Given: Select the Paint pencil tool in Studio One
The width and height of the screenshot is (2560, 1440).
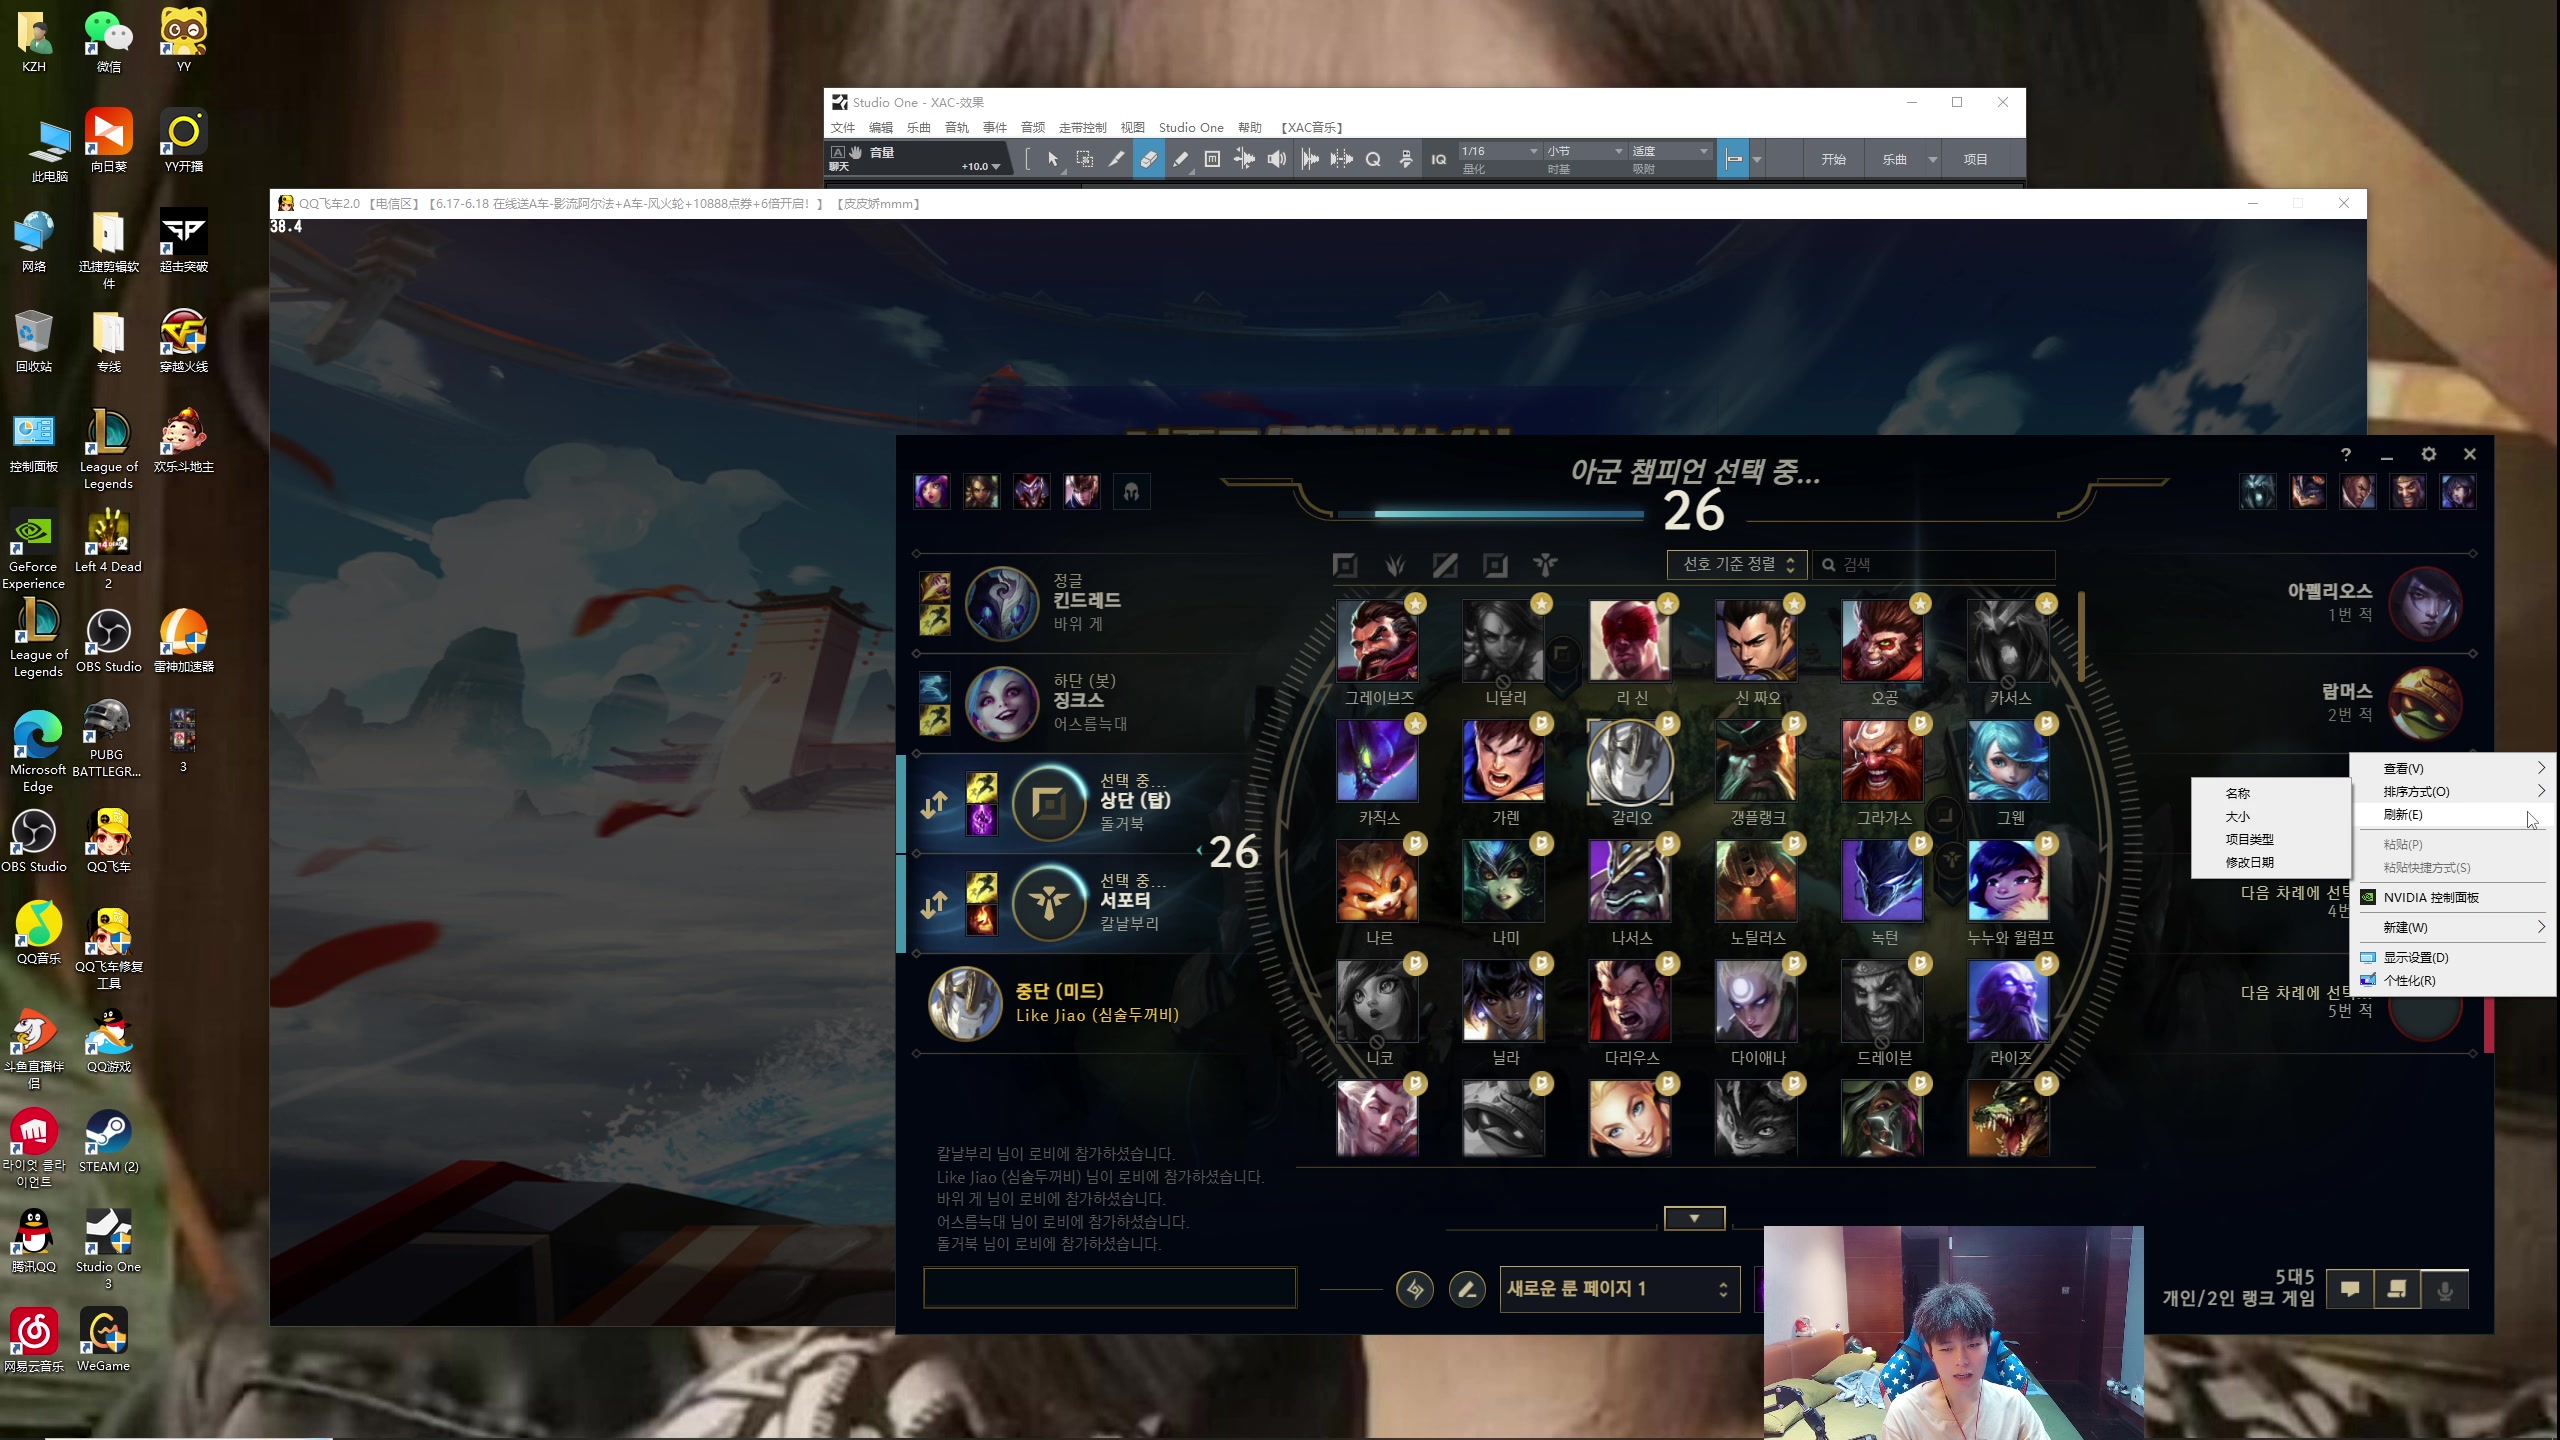Looking at the screenshot, I should point(1180,159).
